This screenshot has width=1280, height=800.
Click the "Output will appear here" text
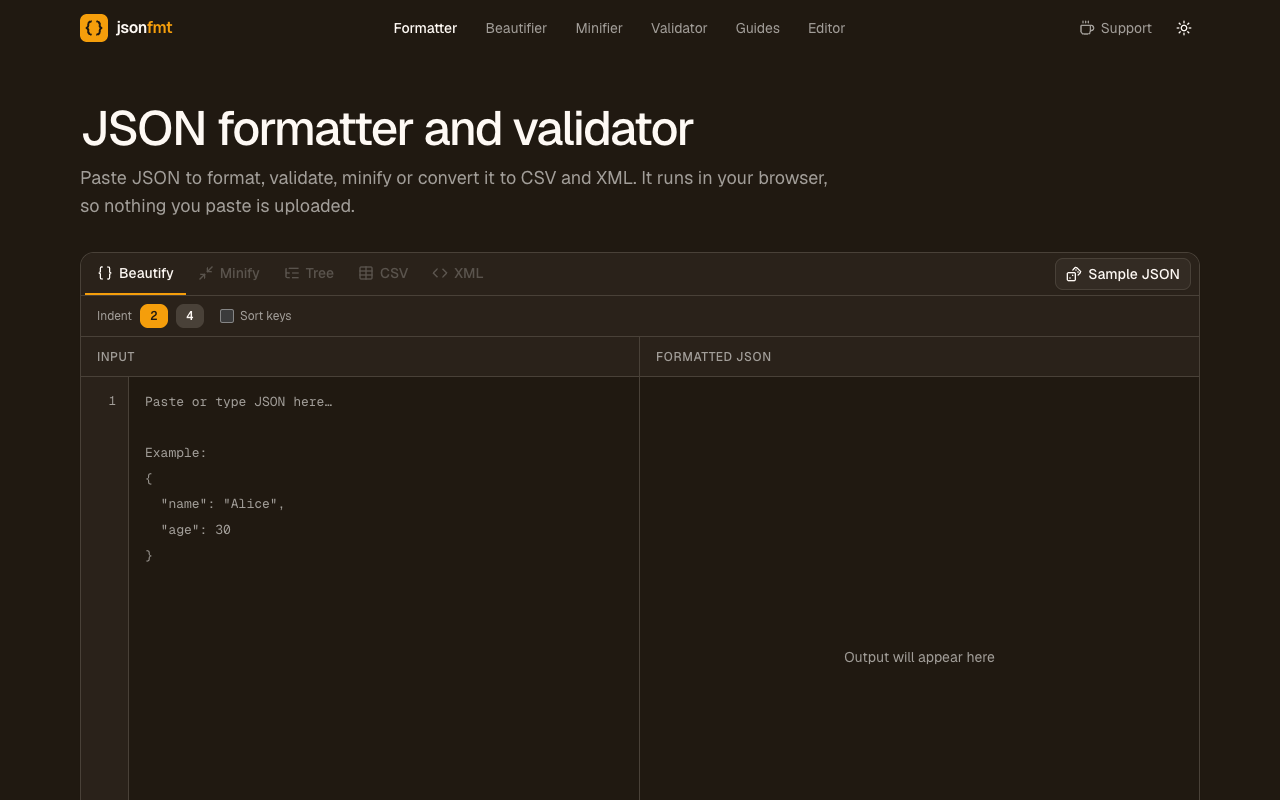click(919, 657)
